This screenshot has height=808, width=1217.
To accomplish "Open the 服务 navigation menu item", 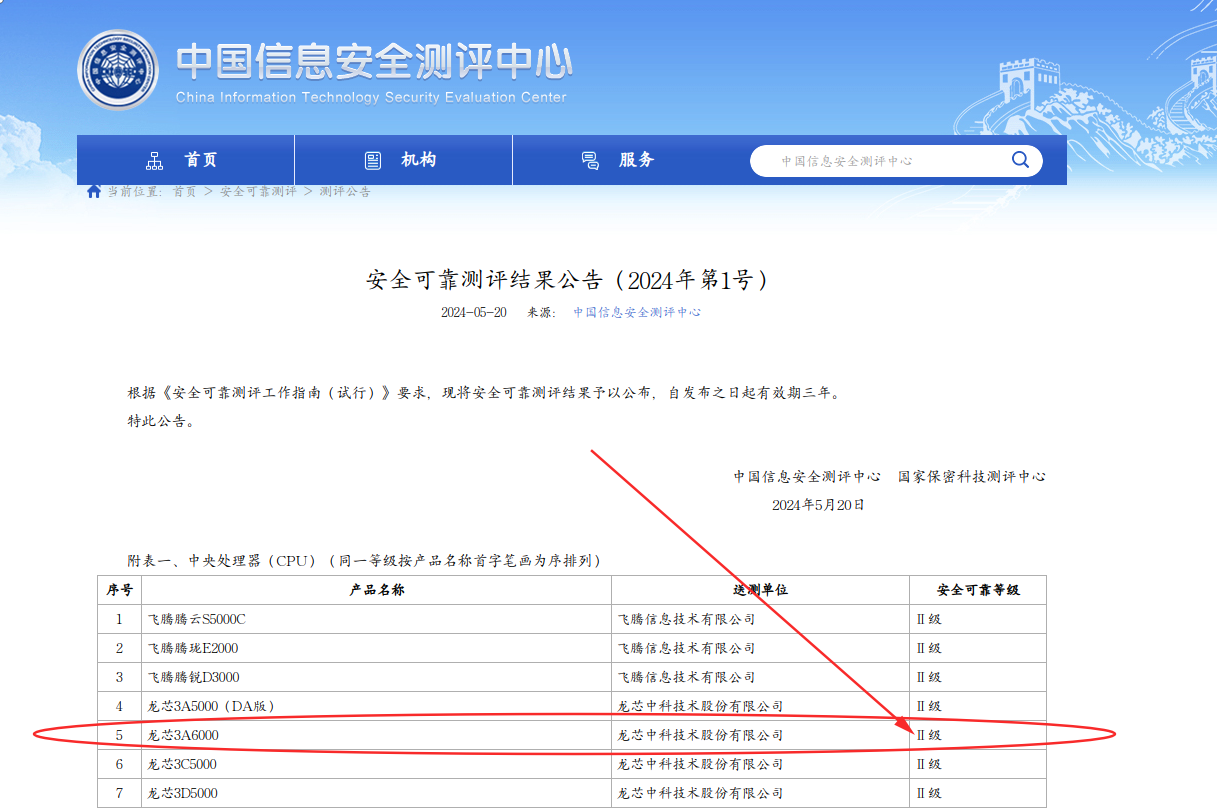I will point(621,160).
